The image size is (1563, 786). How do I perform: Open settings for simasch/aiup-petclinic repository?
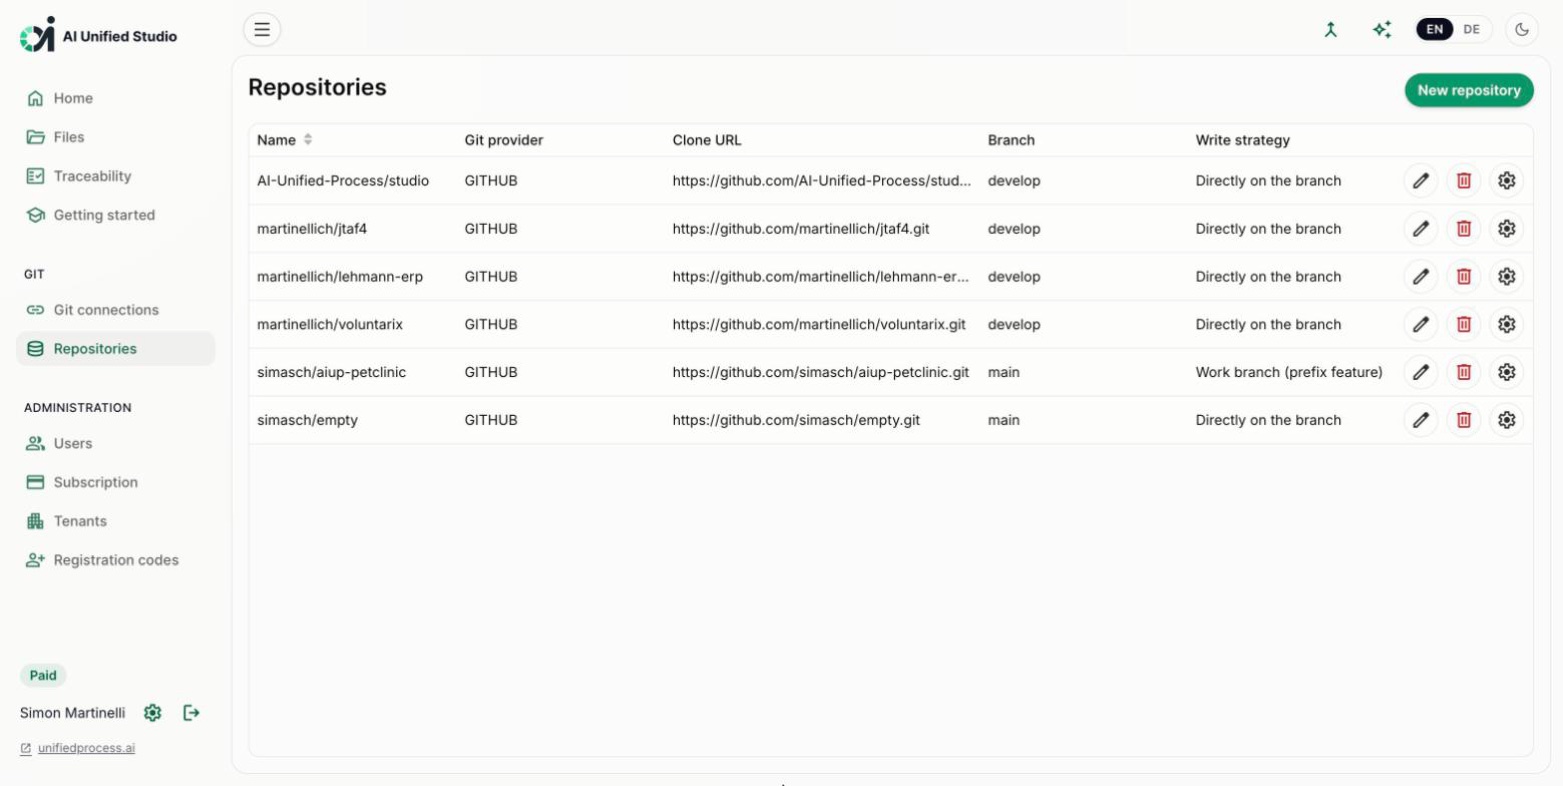pyautogui.click(x=1507, y=372)
